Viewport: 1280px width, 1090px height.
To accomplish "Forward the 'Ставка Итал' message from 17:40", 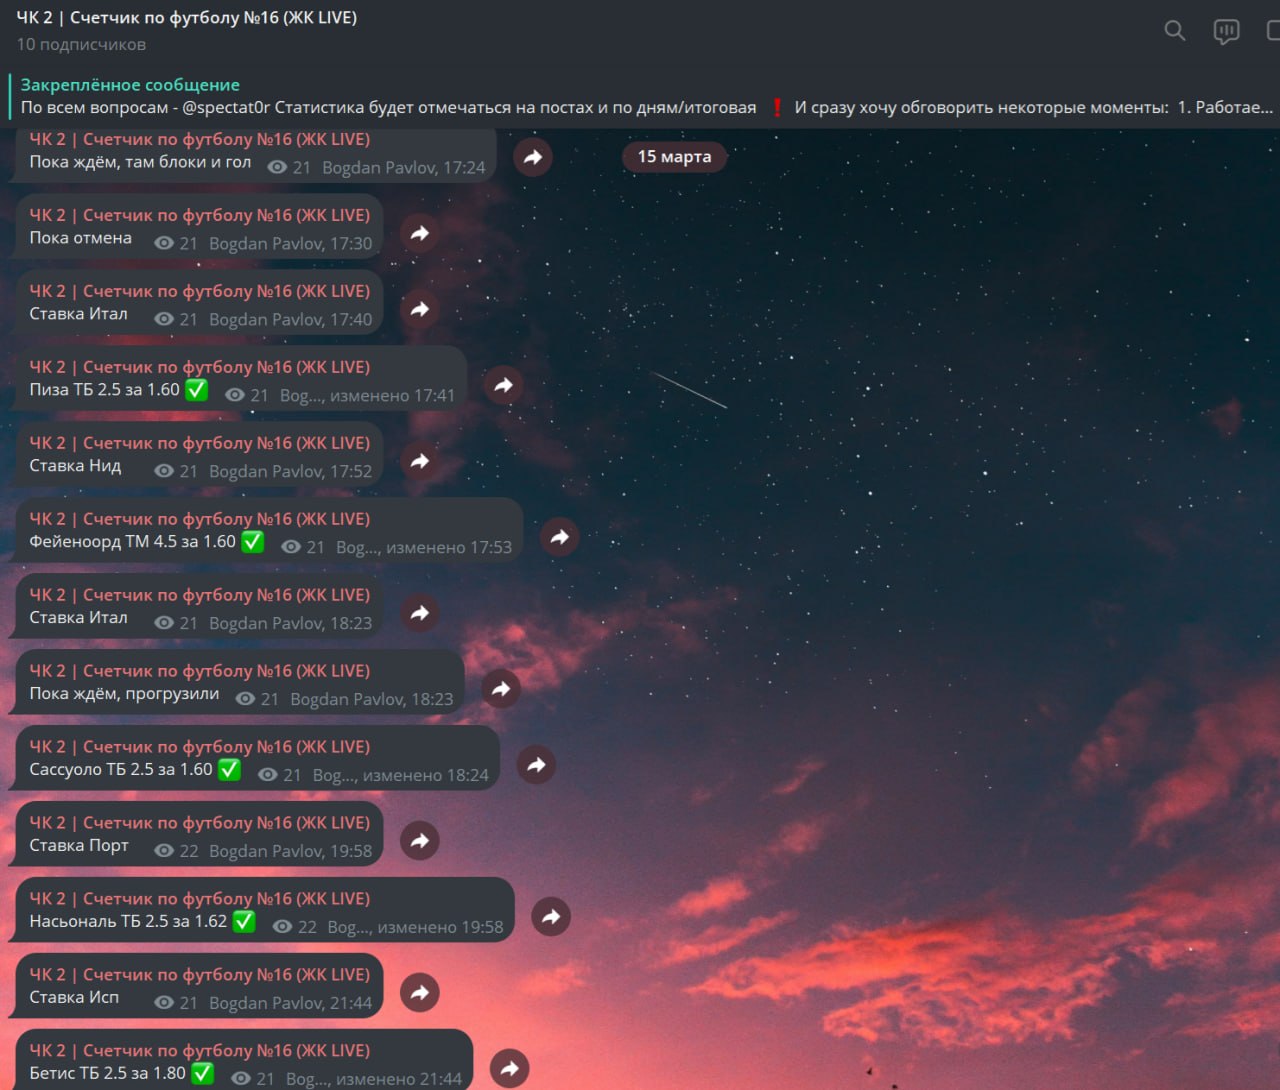I will pos(420,309).
